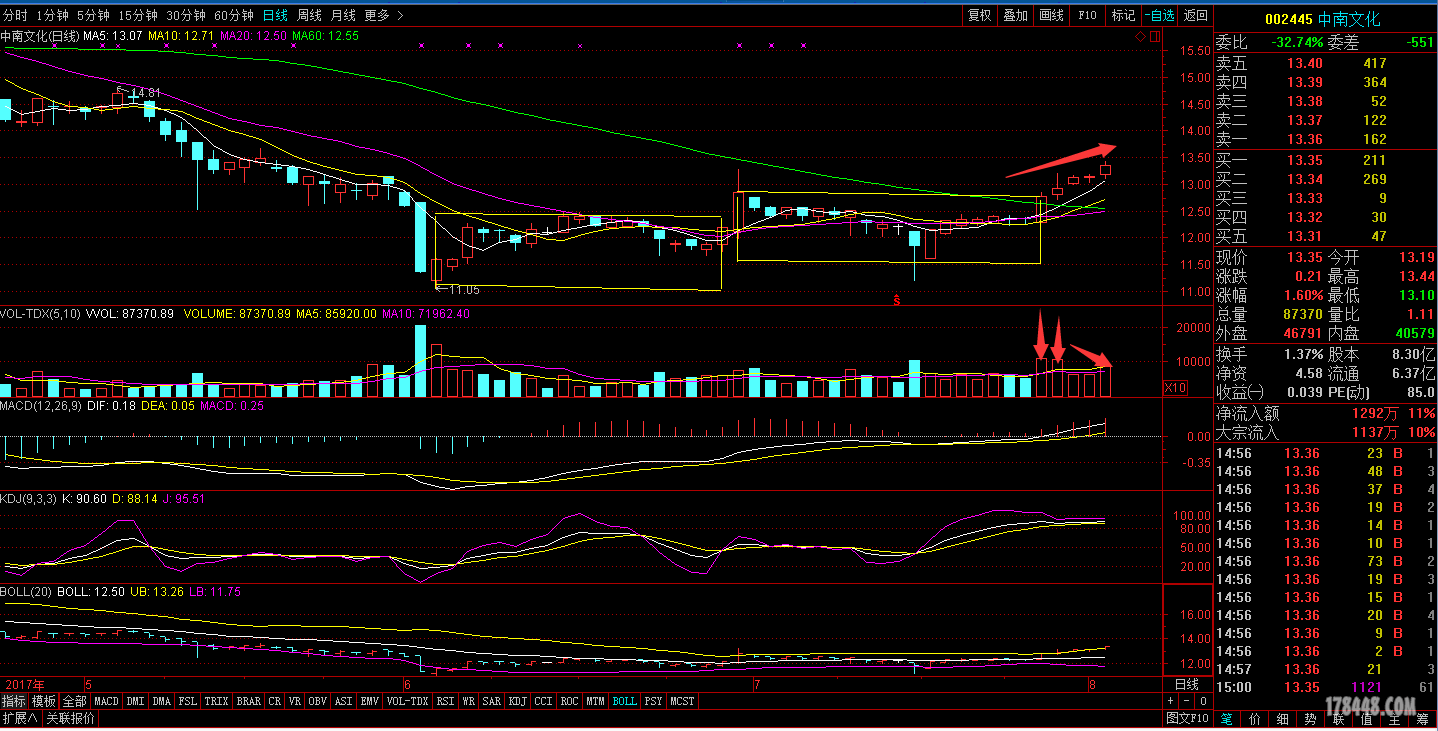This screenshot has width=1438, height=731.
Task: Switch indicator to ROC
Action: 569,701
